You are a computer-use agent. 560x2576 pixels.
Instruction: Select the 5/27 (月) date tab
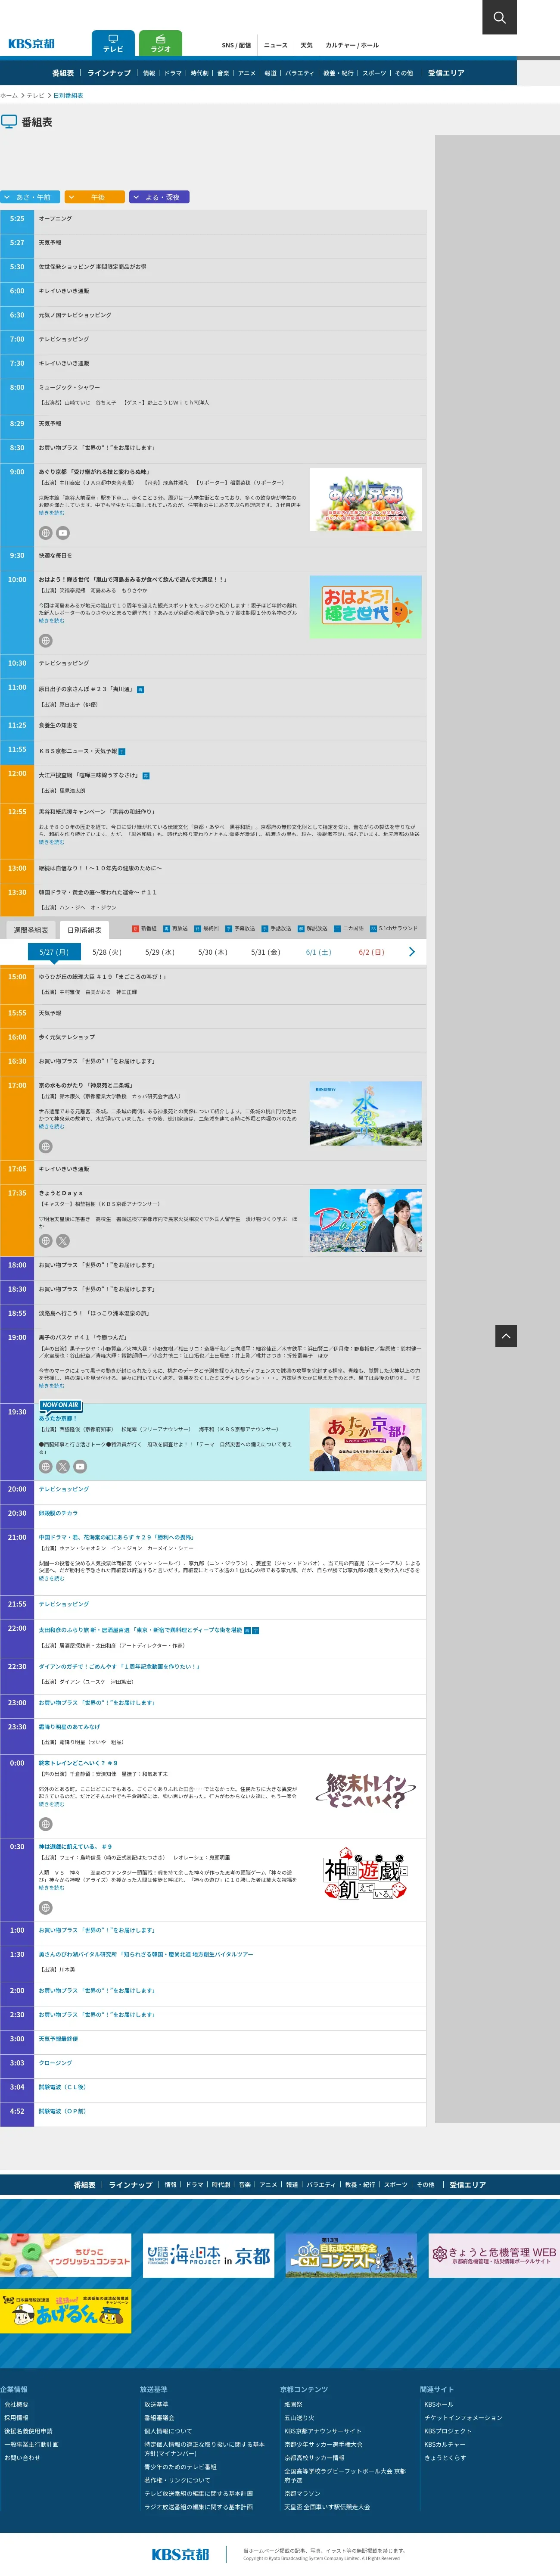point(54,952)
